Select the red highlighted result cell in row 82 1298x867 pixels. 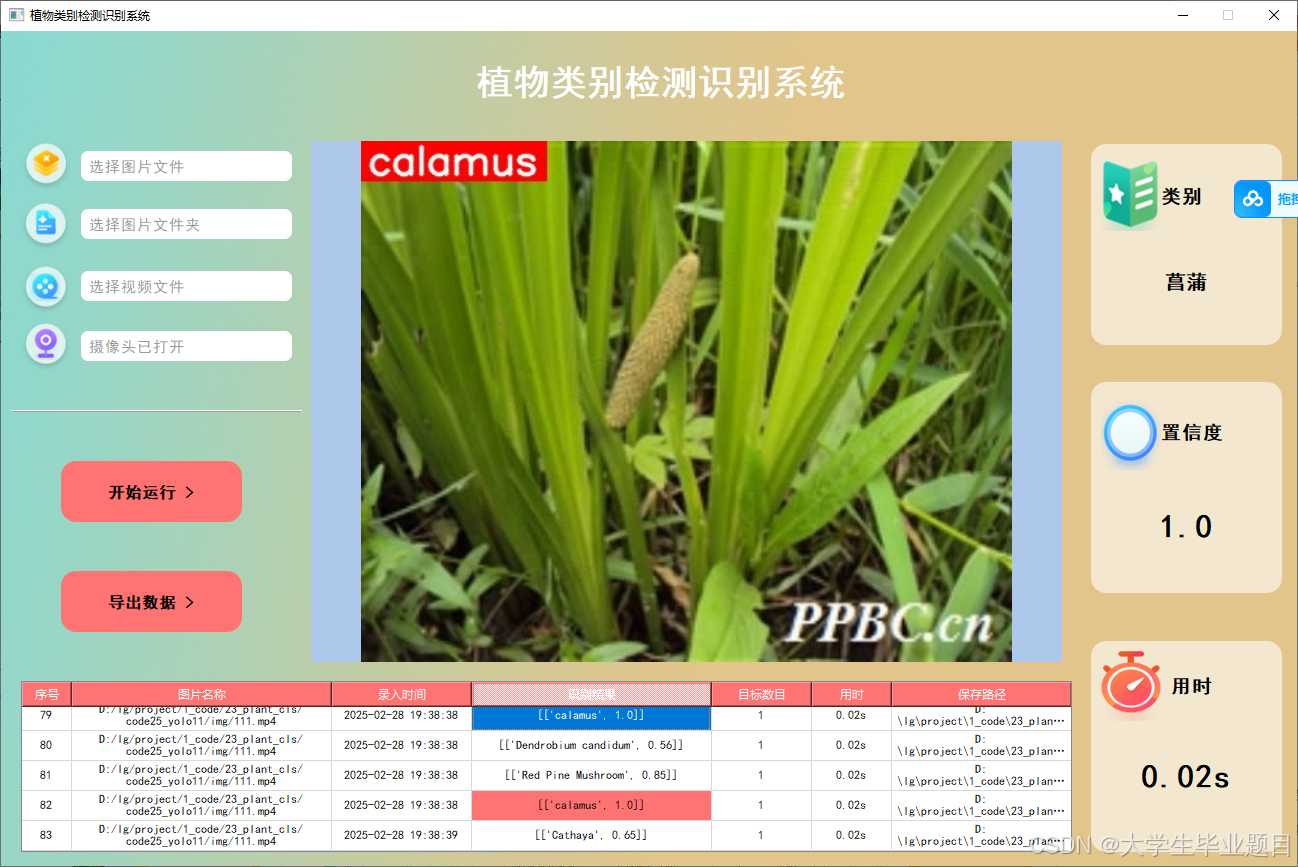[590, 805]
